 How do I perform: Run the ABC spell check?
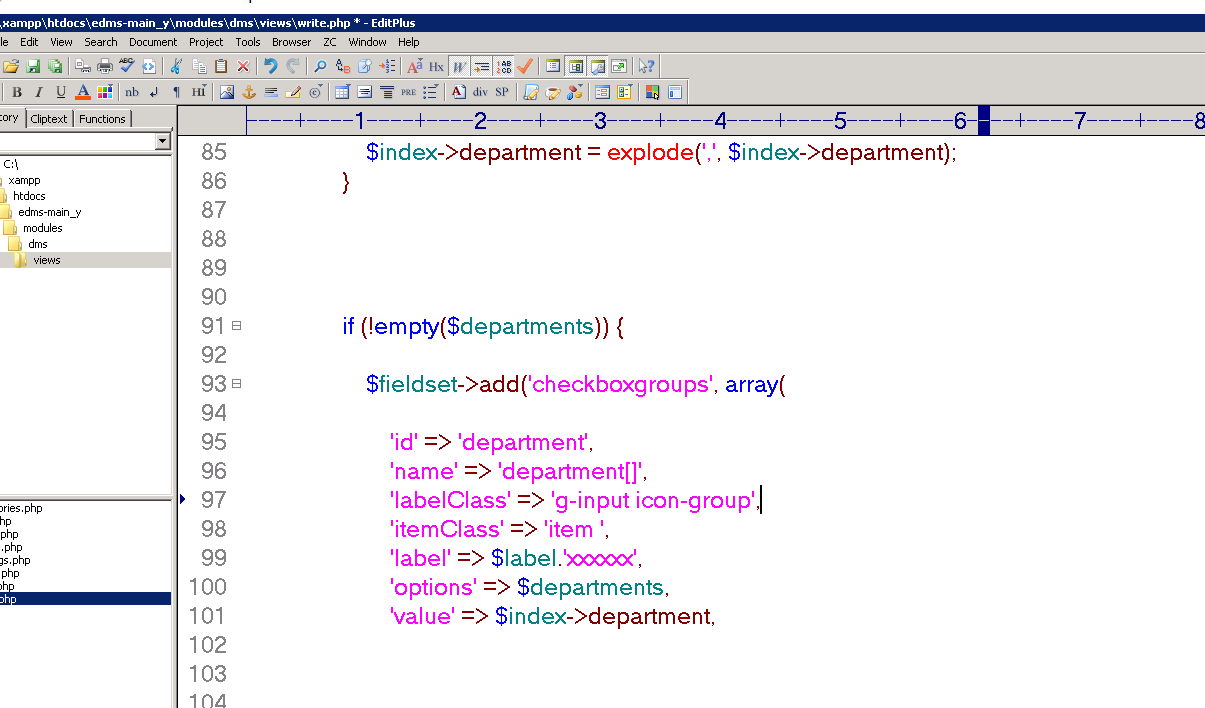(127, 66)
